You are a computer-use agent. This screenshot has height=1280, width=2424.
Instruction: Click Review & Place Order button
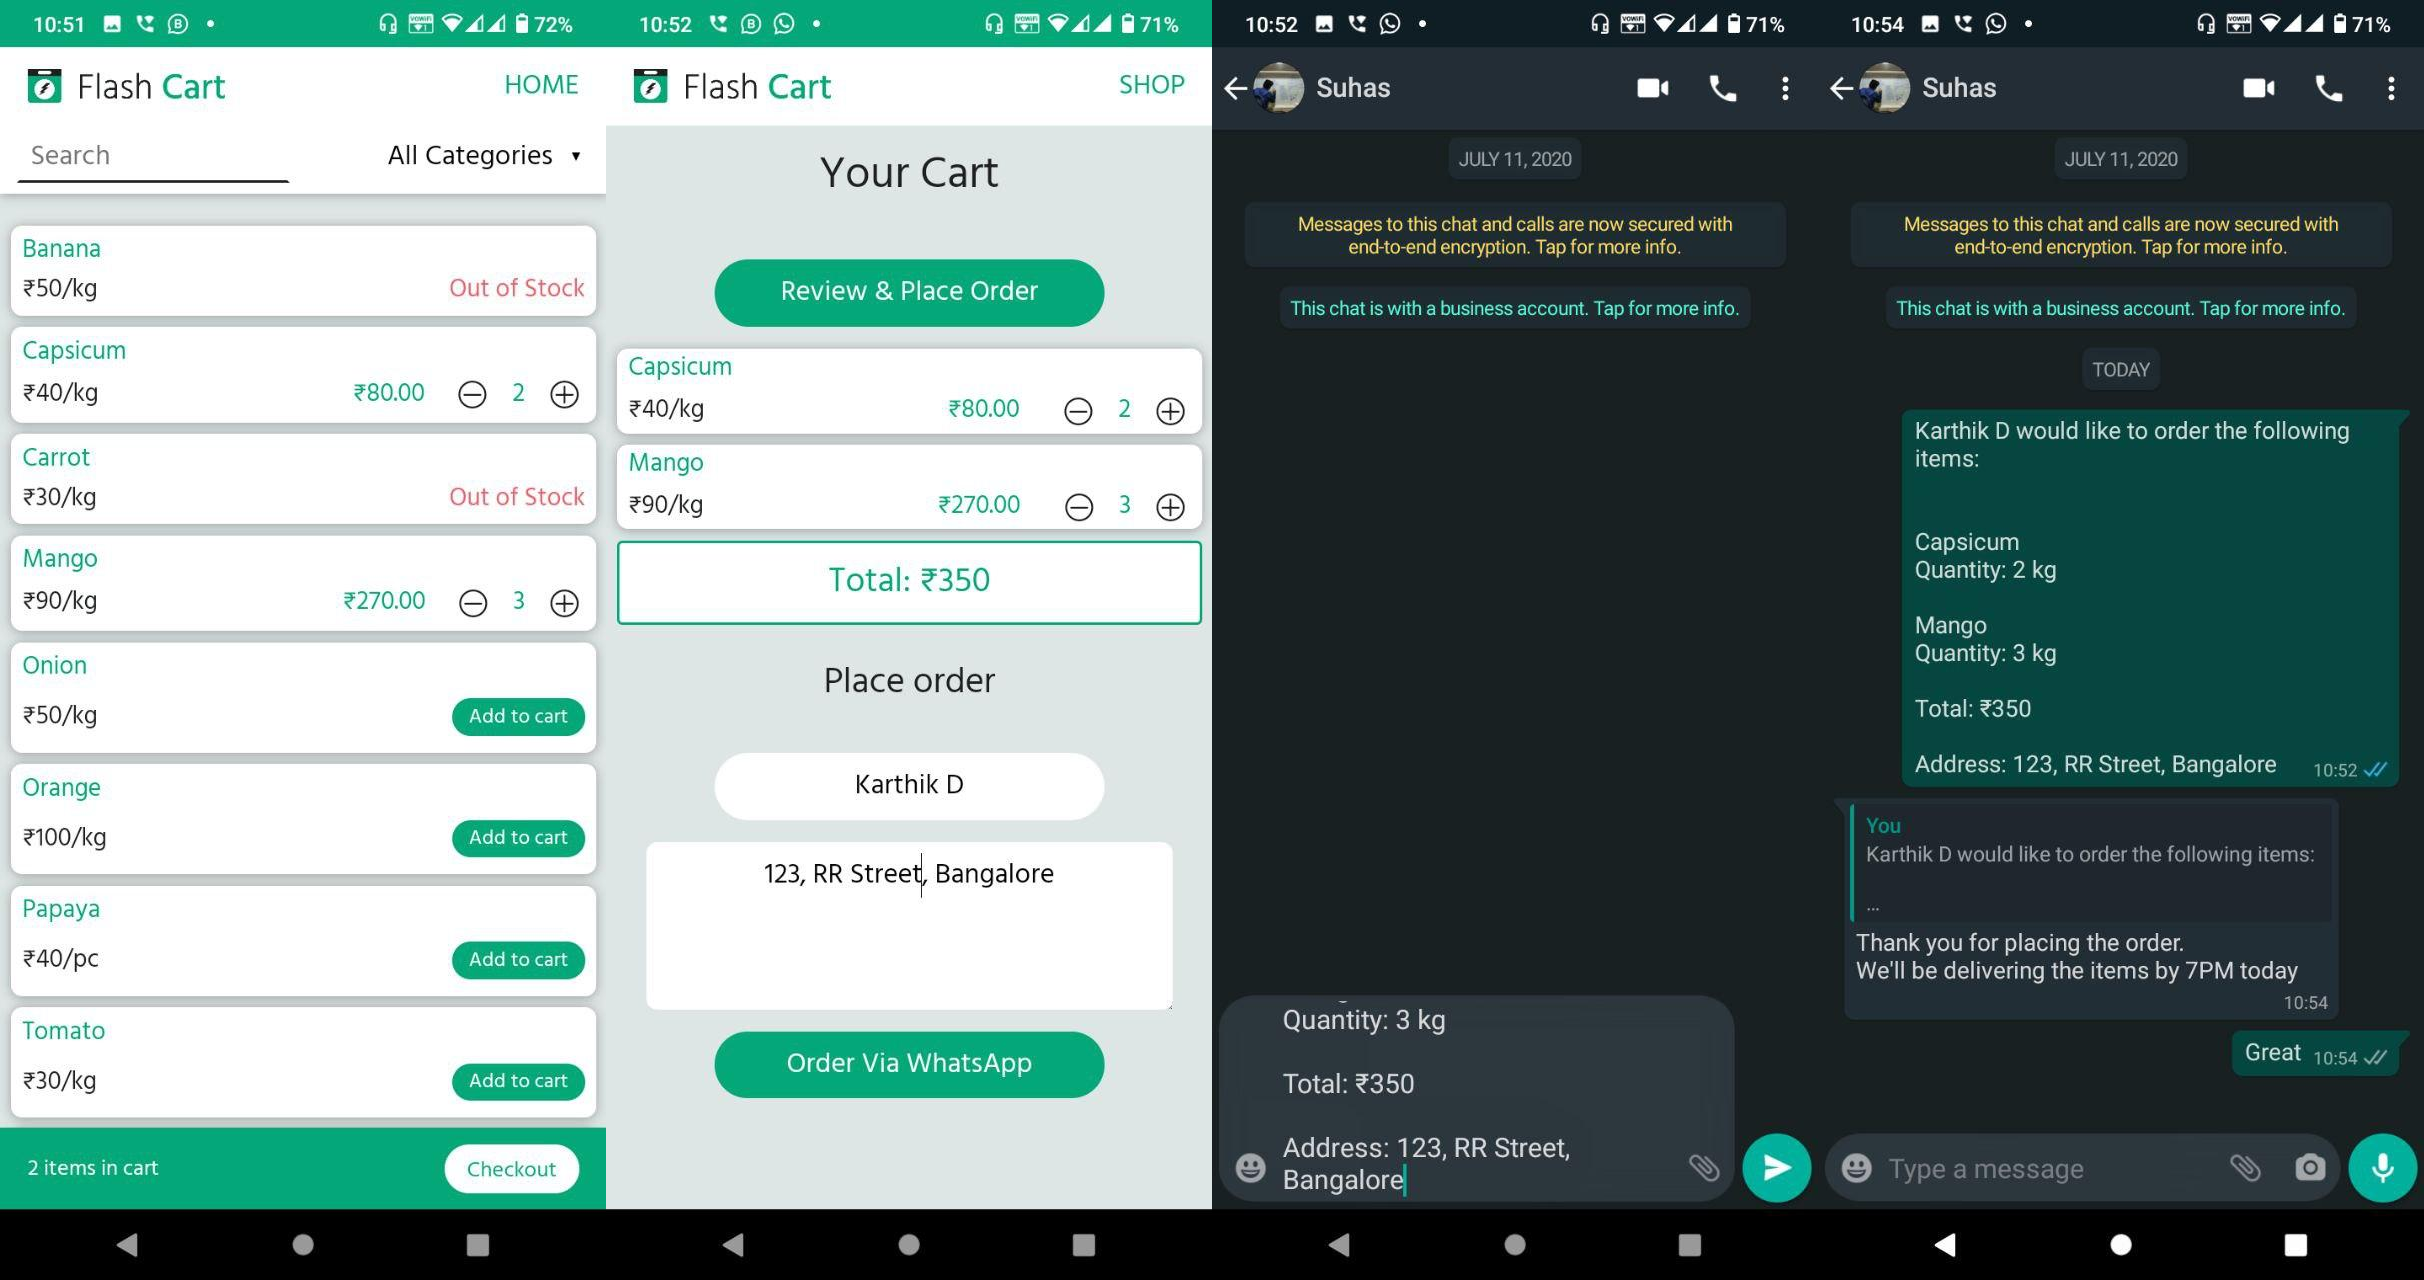click(909, 290)
